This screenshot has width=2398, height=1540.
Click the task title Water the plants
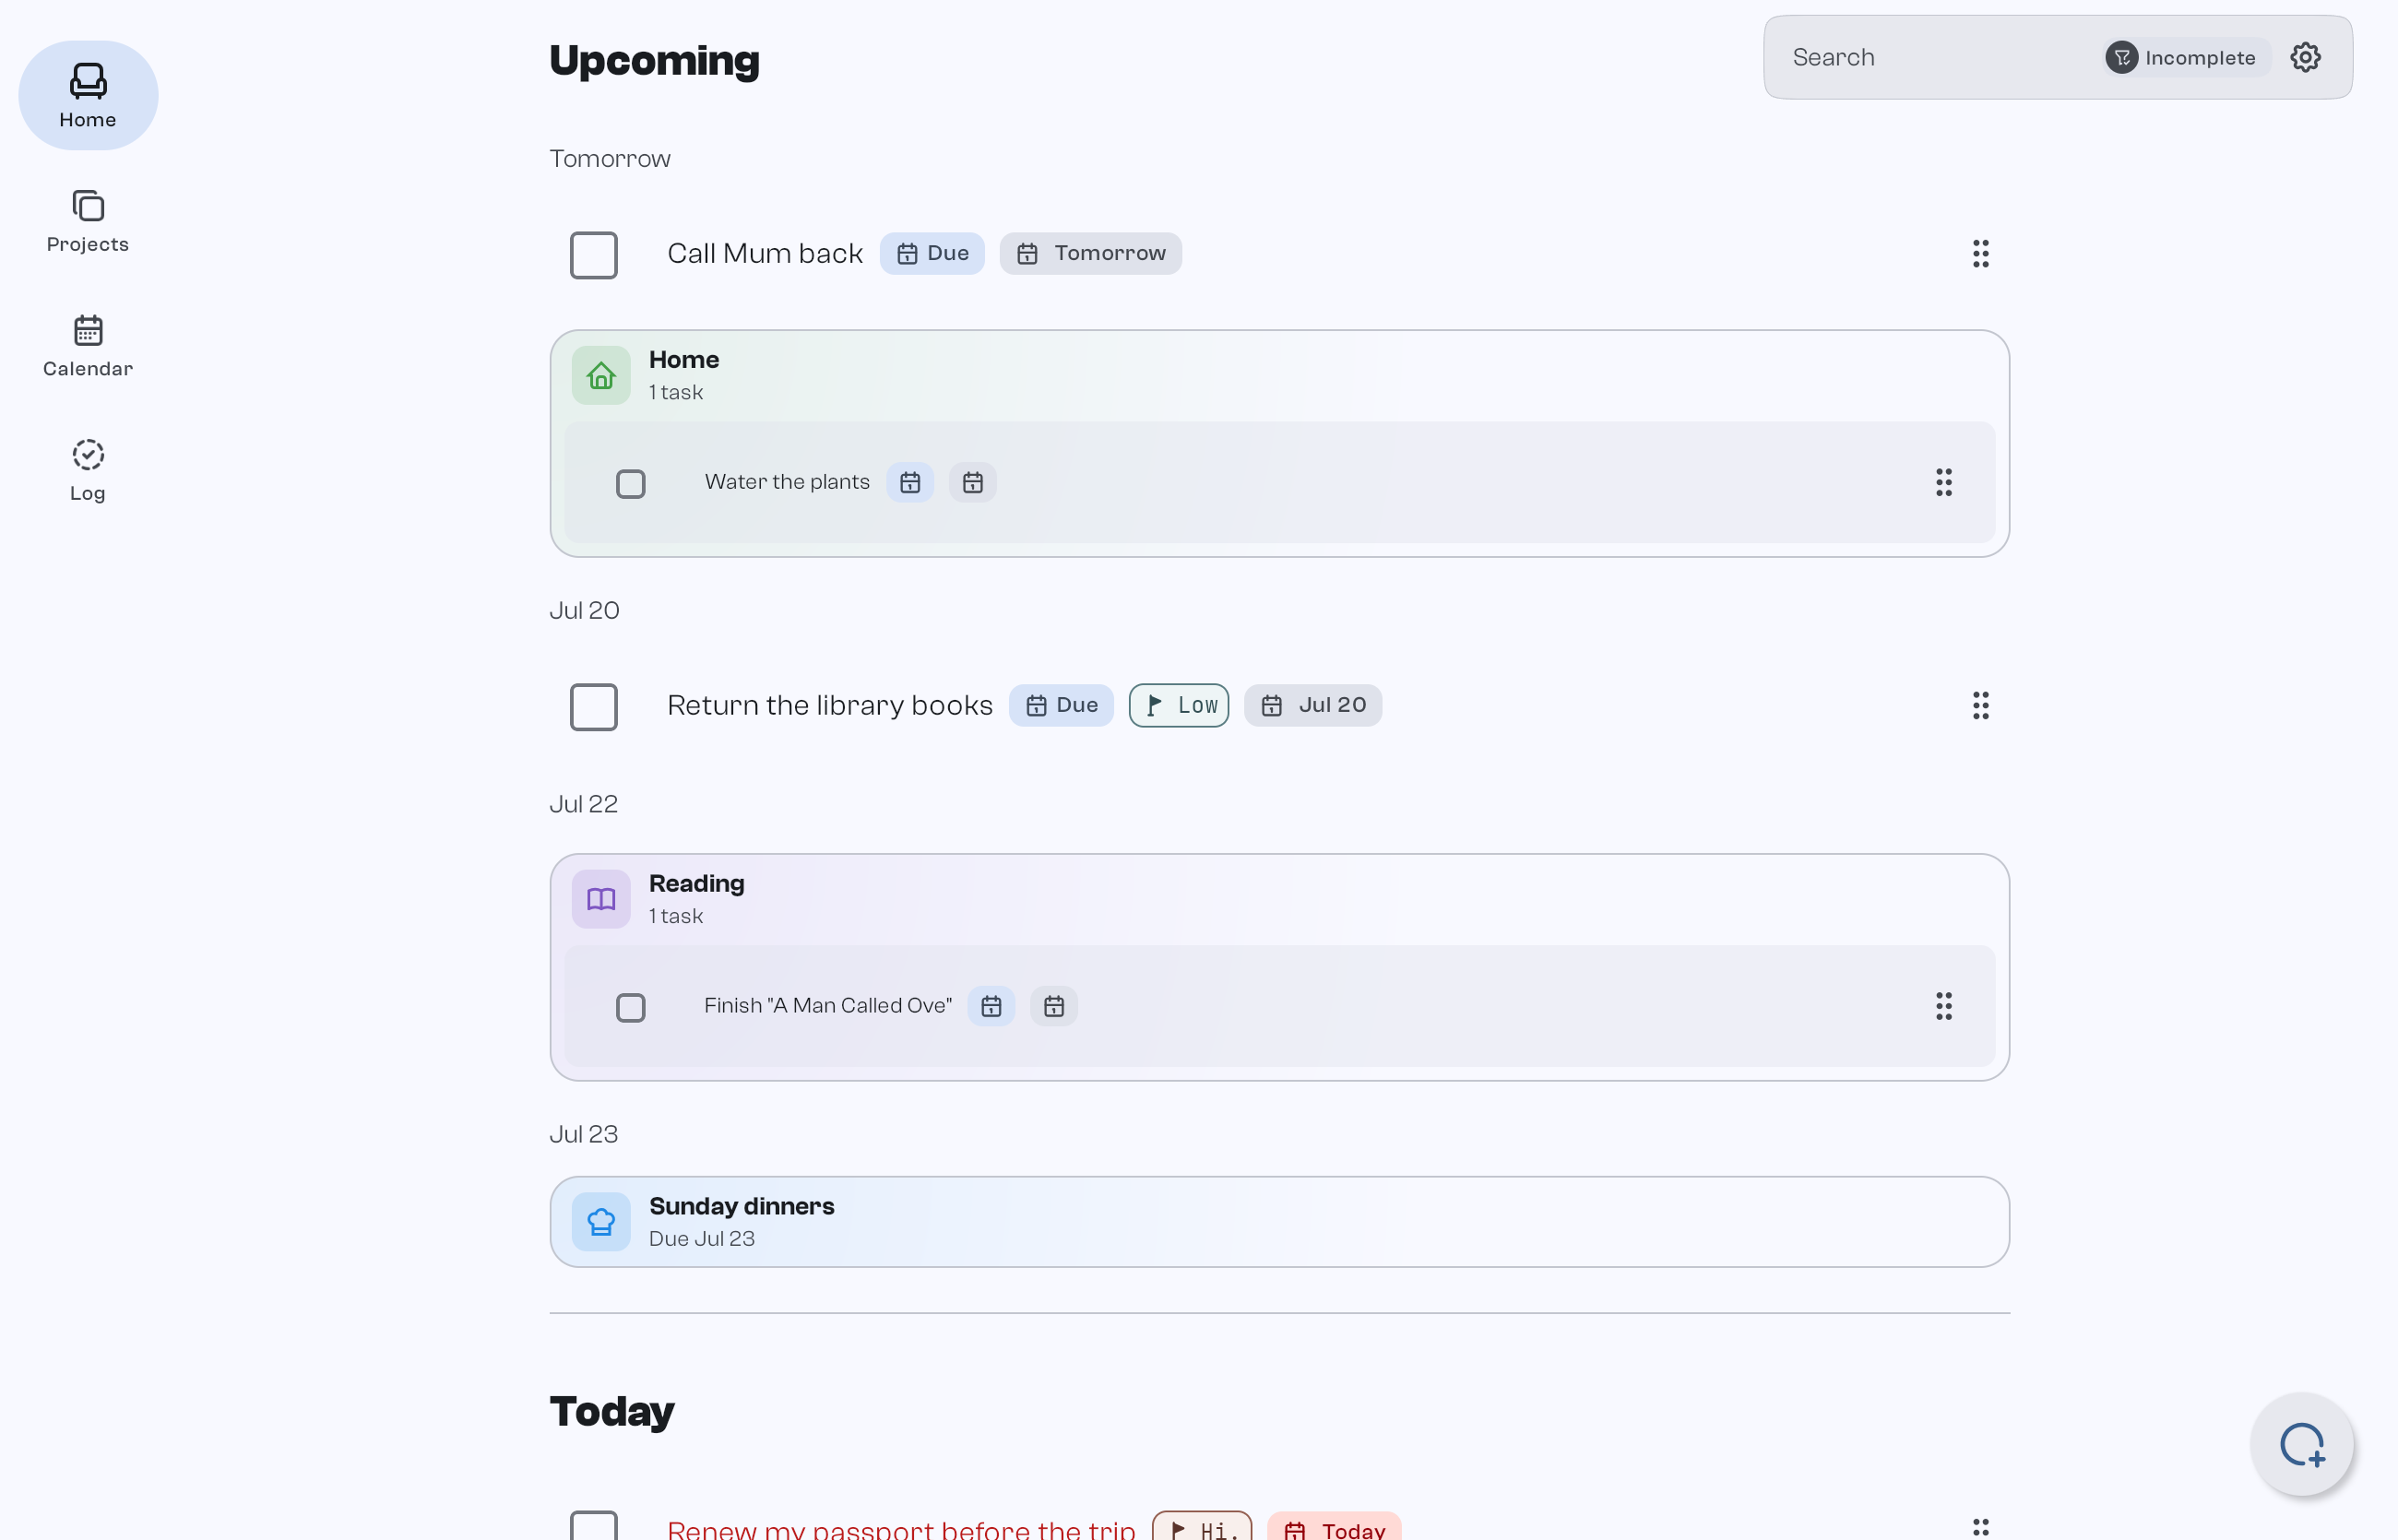coord(787,482)
